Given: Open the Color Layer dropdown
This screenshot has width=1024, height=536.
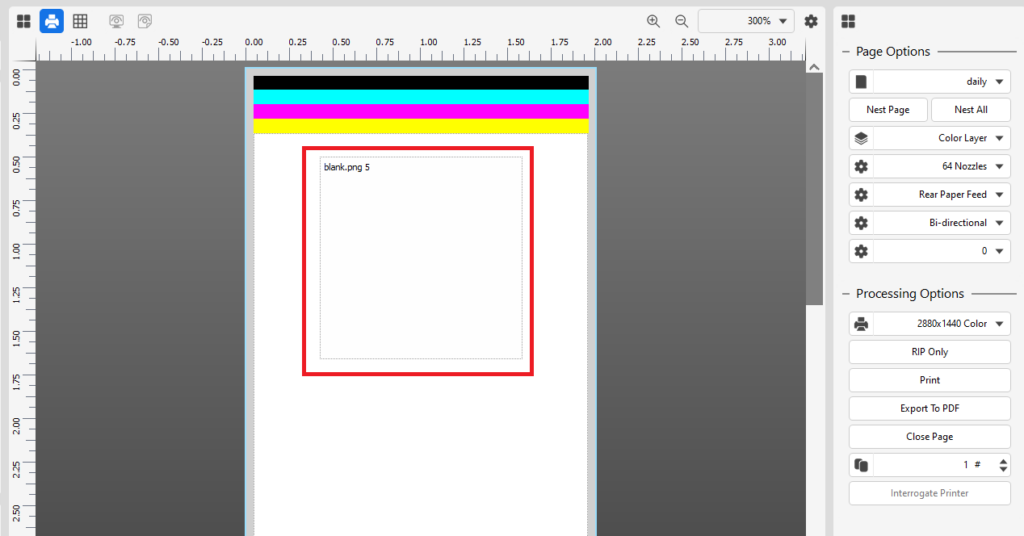Looking at the screenshot, I should pos(942,138).
